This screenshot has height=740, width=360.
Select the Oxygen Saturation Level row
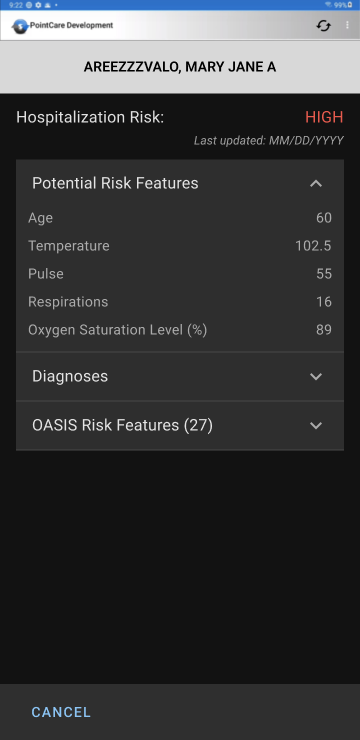[x=180, y=329]
